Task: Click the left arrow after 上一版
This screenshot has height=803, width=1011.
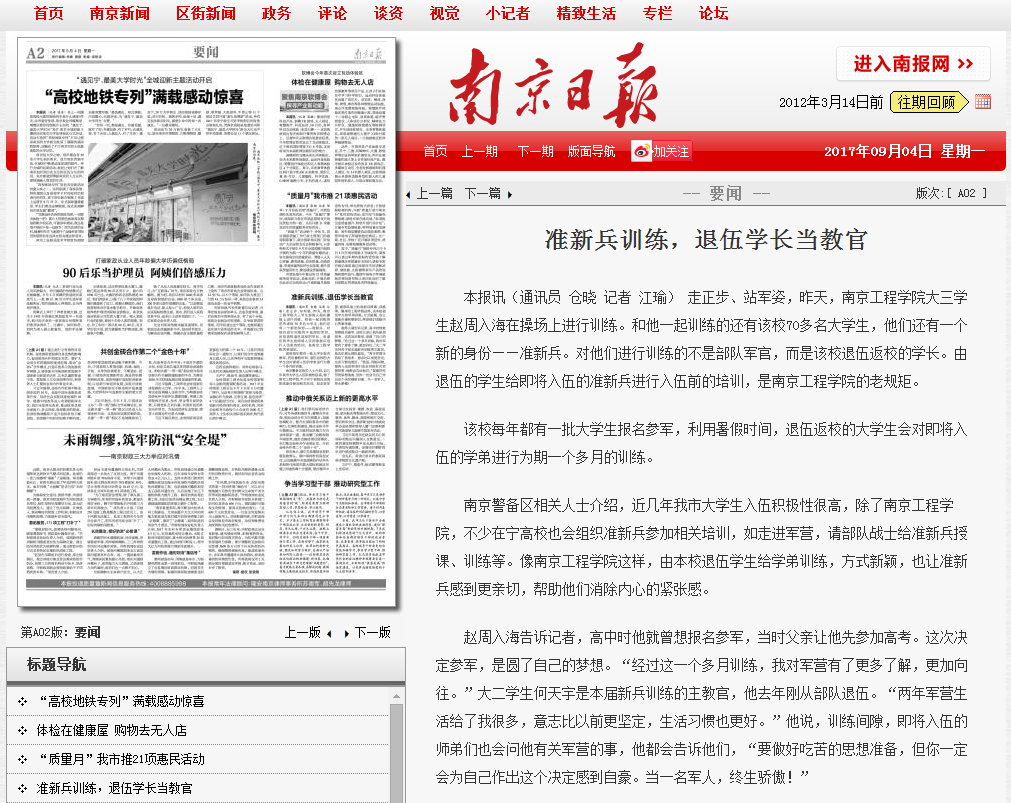Action: pyautogui.click(x=330, y=633)
